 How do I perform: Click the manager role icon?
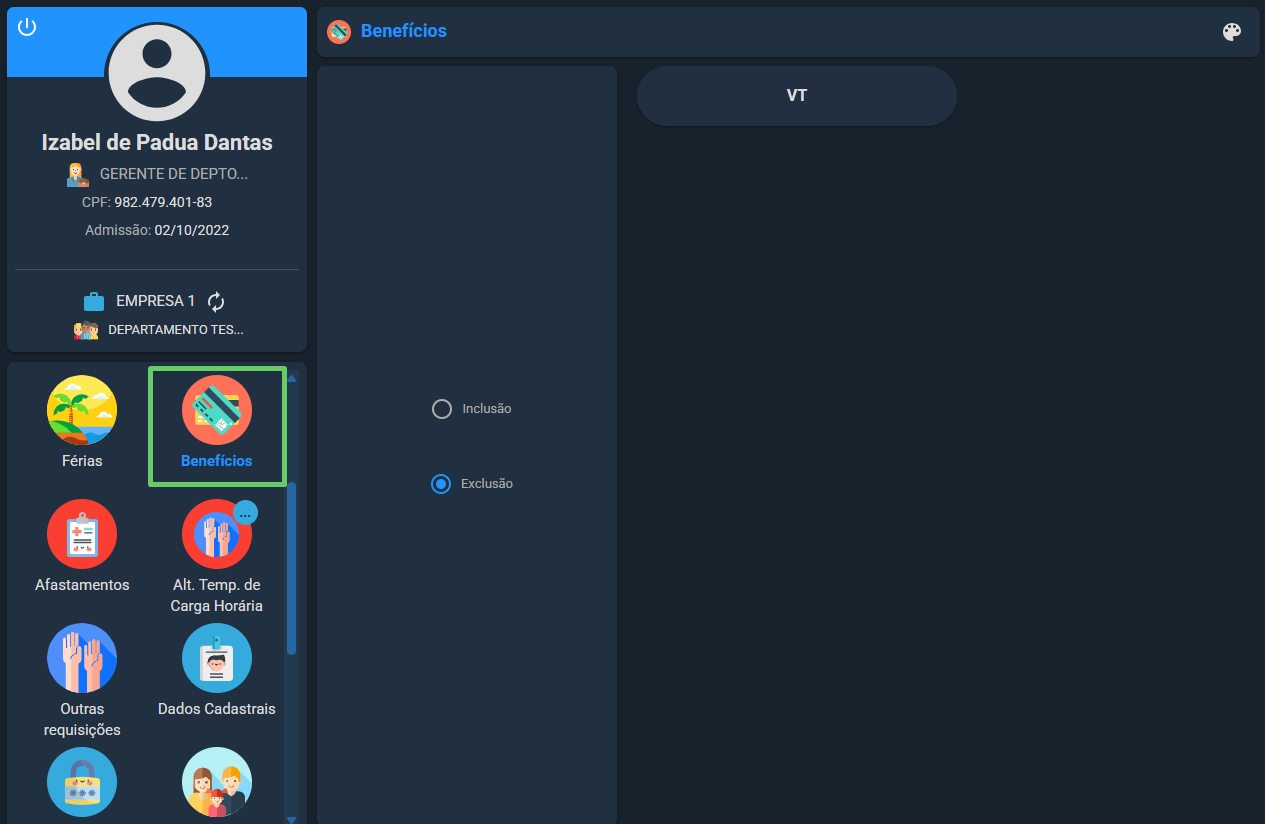click(x=78, y=174)
